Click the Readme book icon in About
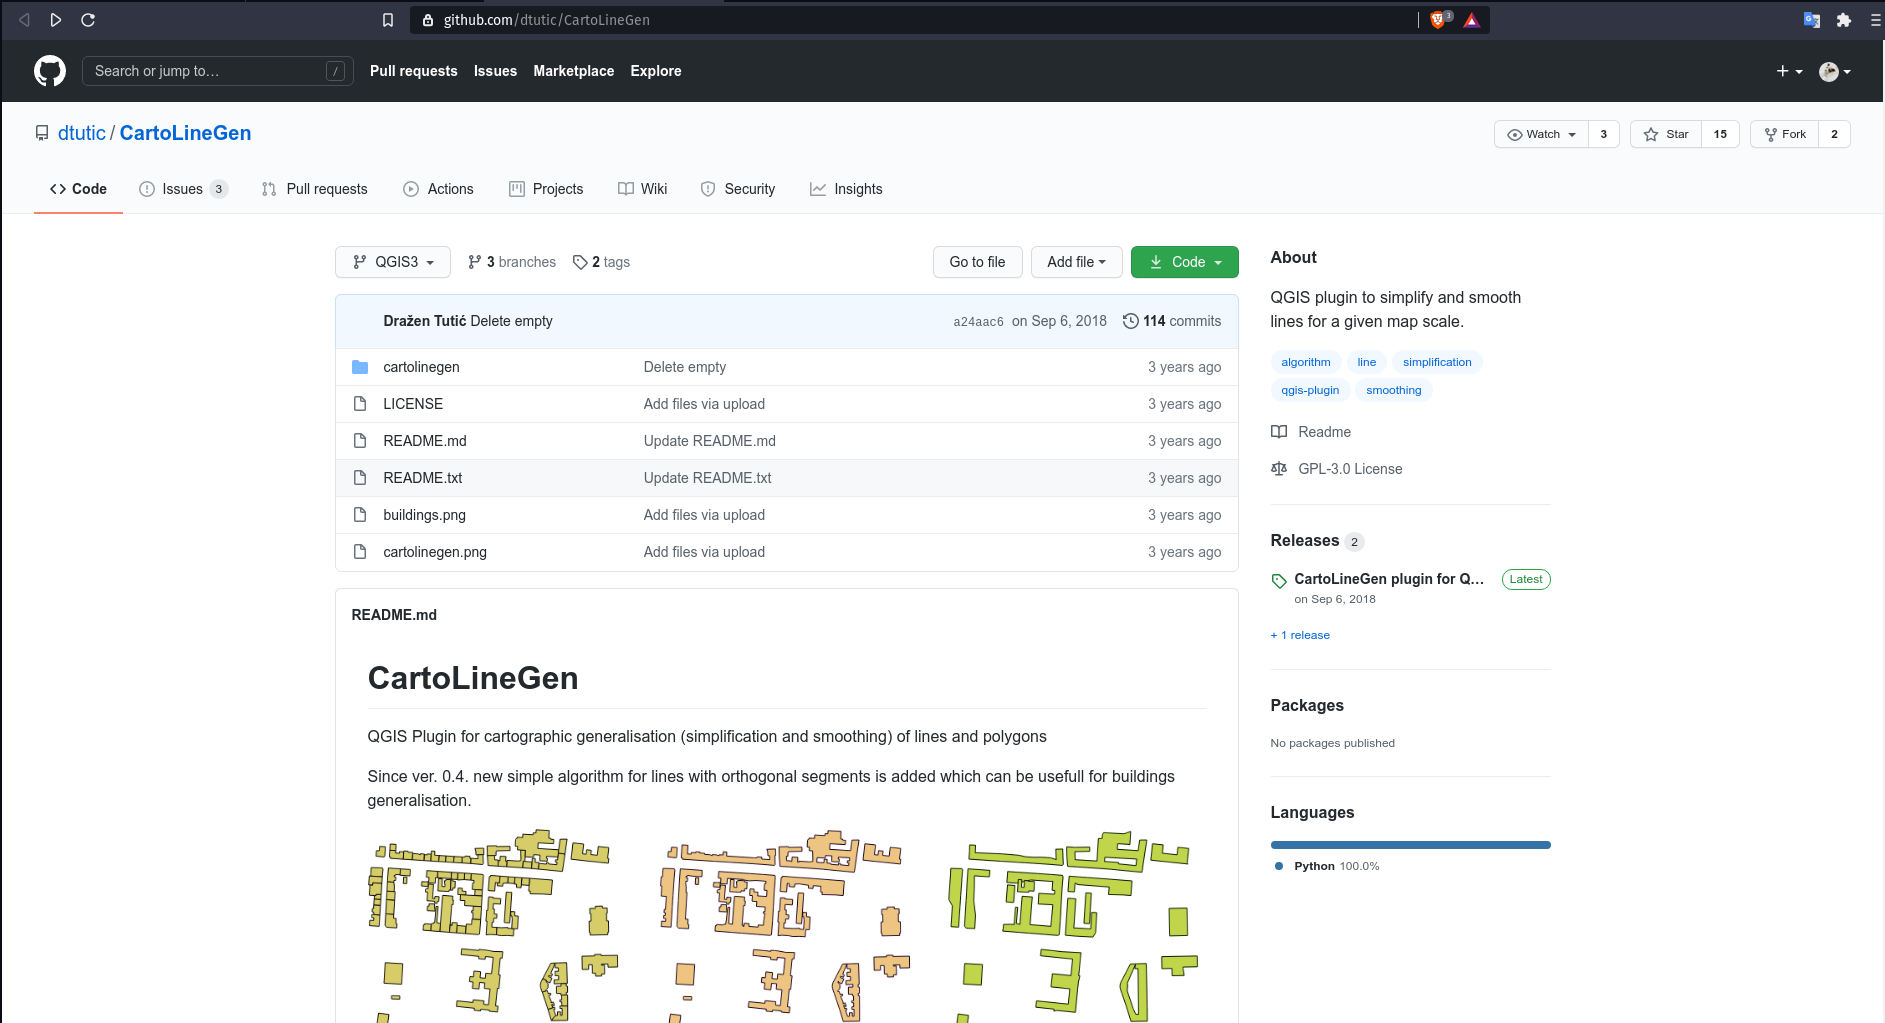The width and height of the screenshot is (1885, 1023). point(1279,432)
